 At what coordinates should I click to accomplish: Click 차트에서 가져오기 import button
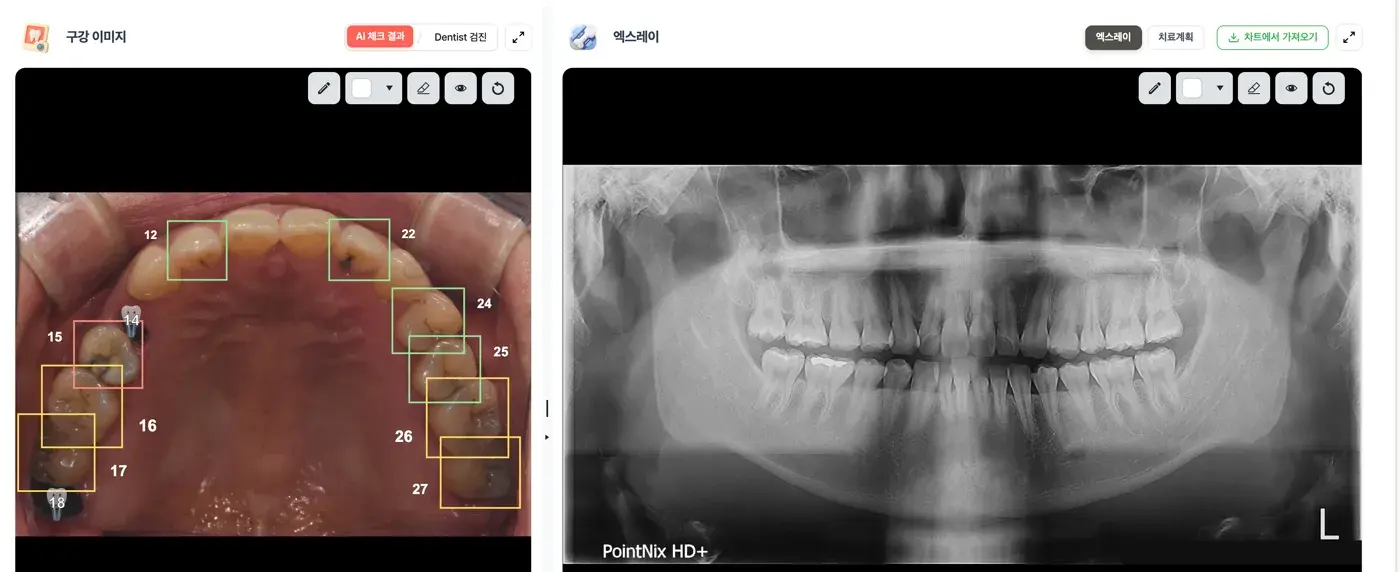click(1272, 37)
